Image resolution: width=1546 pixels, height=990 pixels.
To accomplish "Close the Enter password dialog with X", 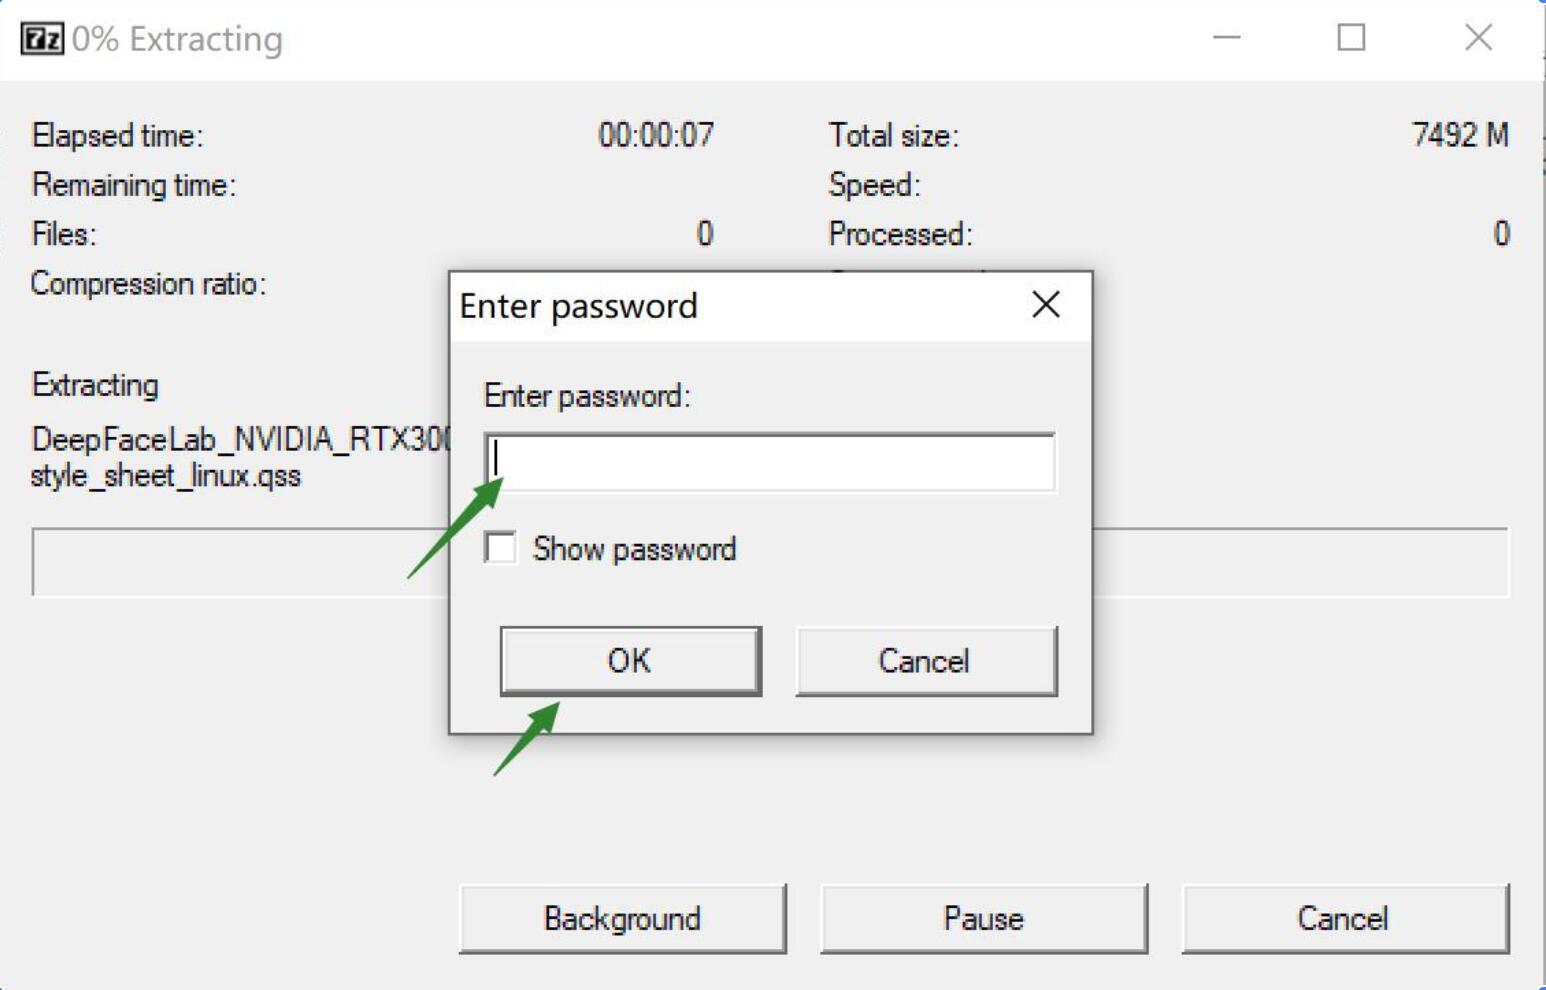I will coord(1046,305).
